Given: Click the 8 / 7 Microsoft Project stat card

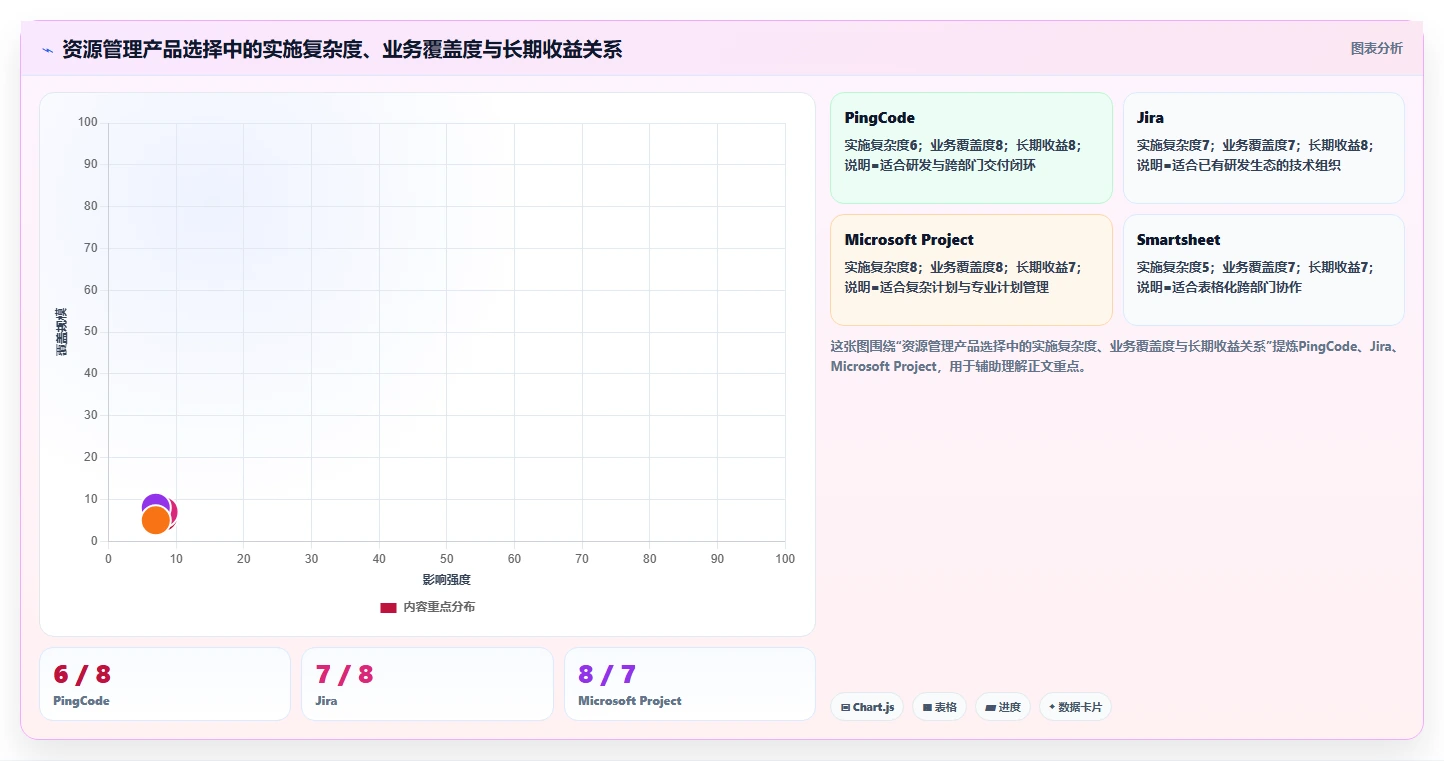Looking at the screenshot, I should pos(690,684).
